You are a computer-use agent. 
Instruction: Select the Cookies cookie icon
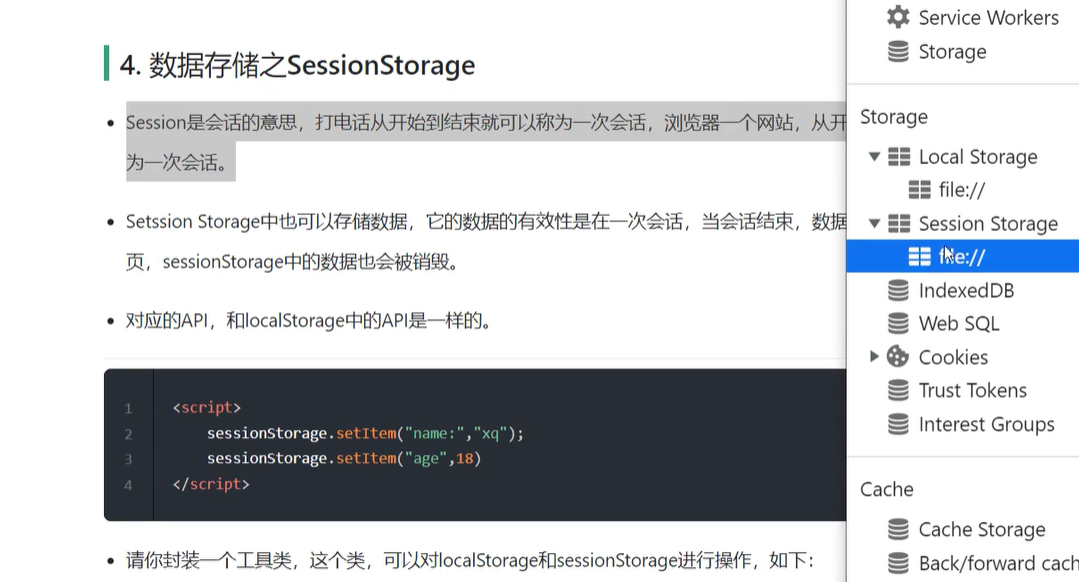pos(897,357)
